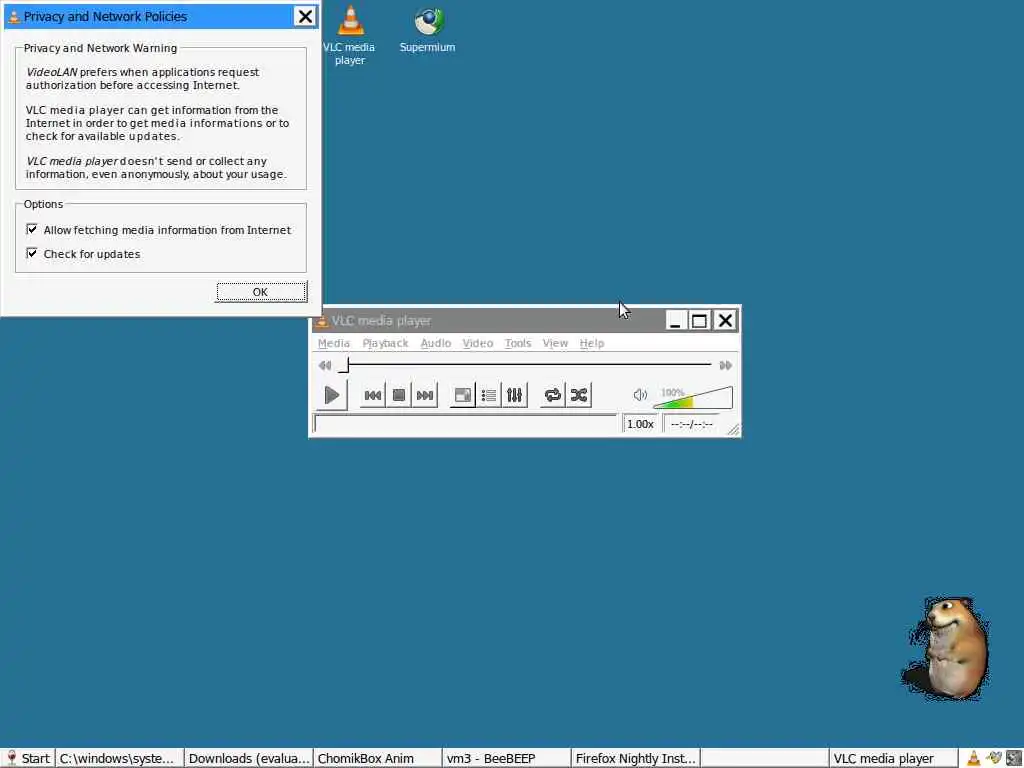The image size is (1024, 768).
Task: Click the slower rewind arrows icon
Action: [x=325, y=365]
